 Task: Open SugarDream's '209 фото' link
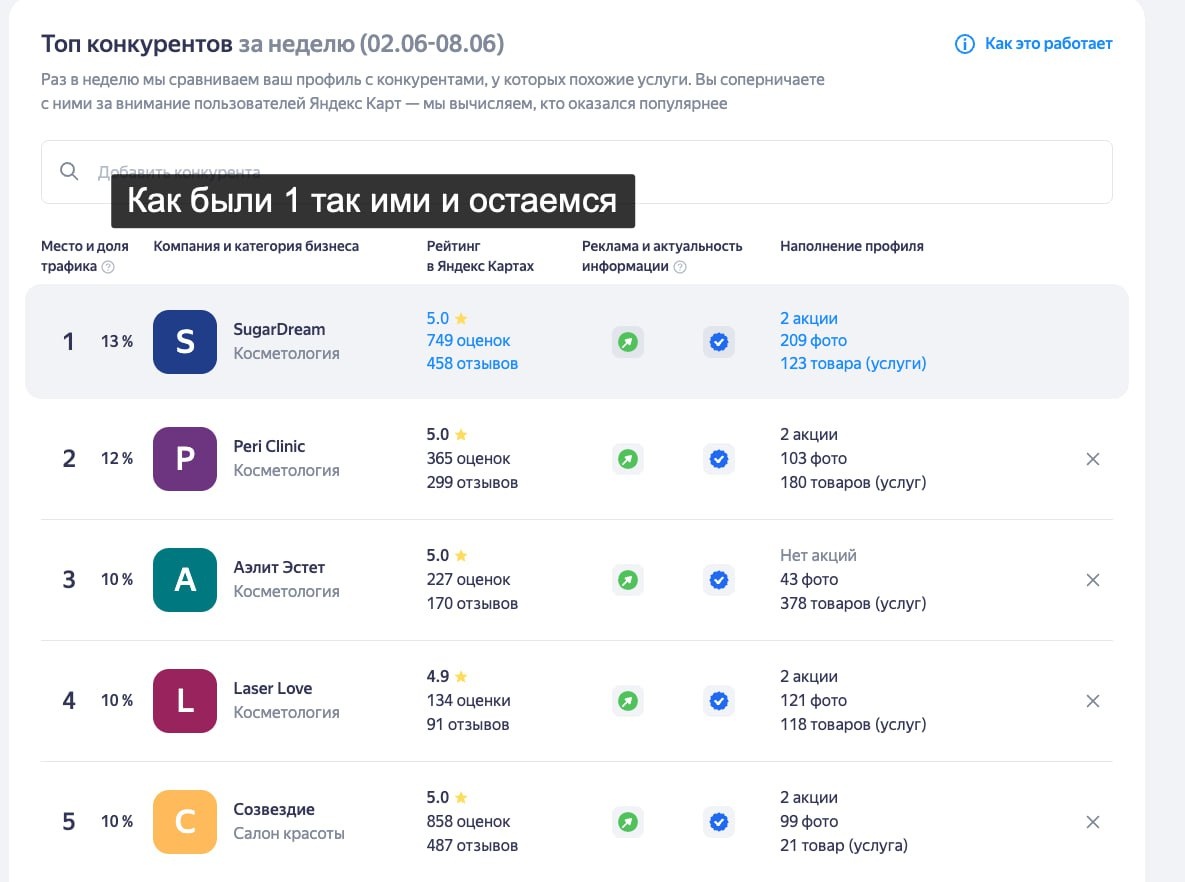[x=813, y=341]
